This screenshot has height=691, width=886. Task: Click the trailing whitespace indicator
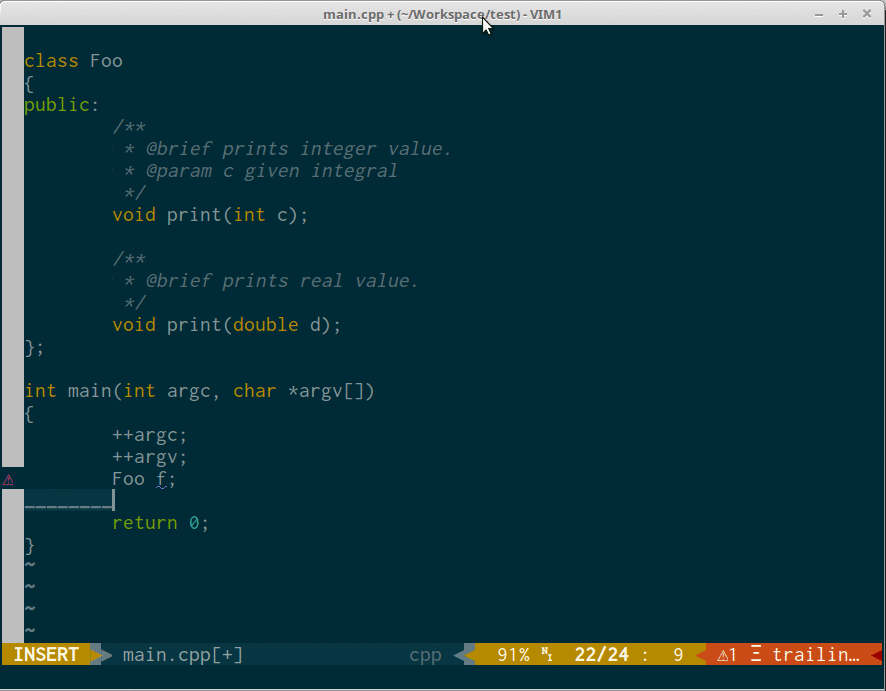815,655
